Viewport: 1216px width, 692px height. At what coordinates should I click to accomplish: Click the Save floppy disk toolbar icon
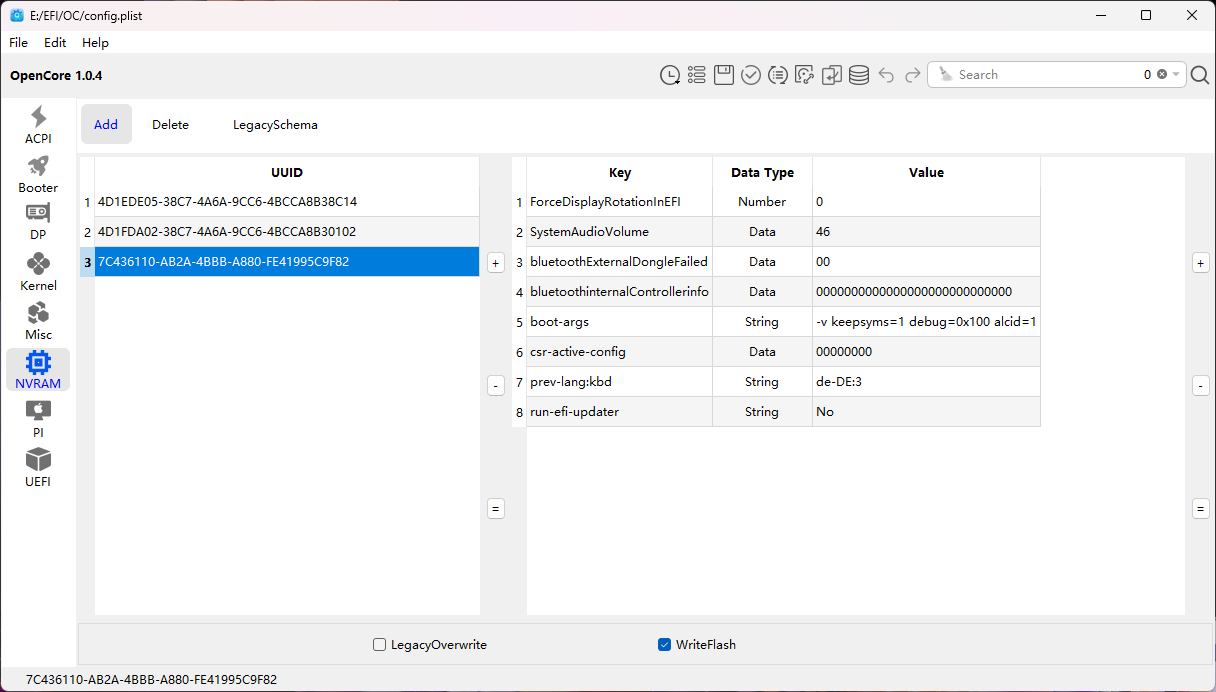[724, 75]
